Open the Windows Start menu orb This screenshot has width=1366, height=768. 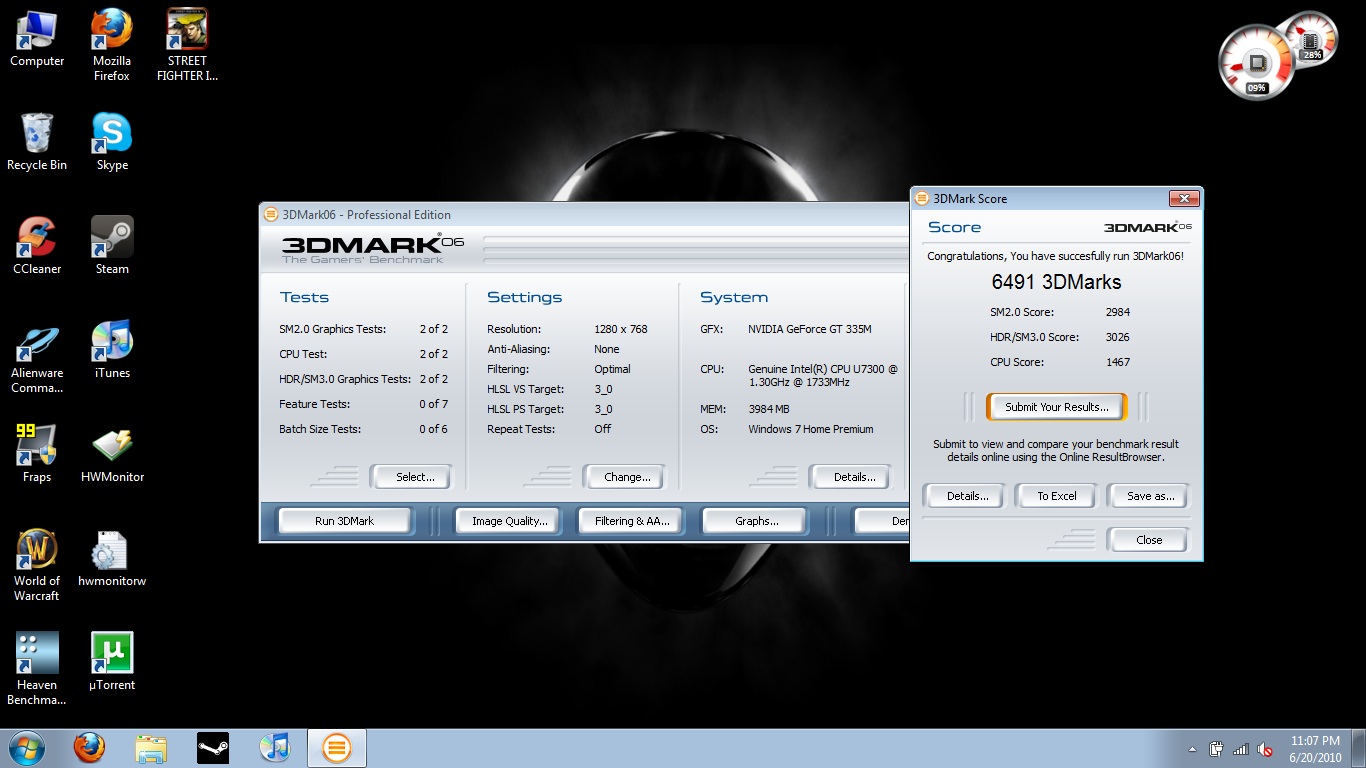pyautogui.click(x=27, y=748)
